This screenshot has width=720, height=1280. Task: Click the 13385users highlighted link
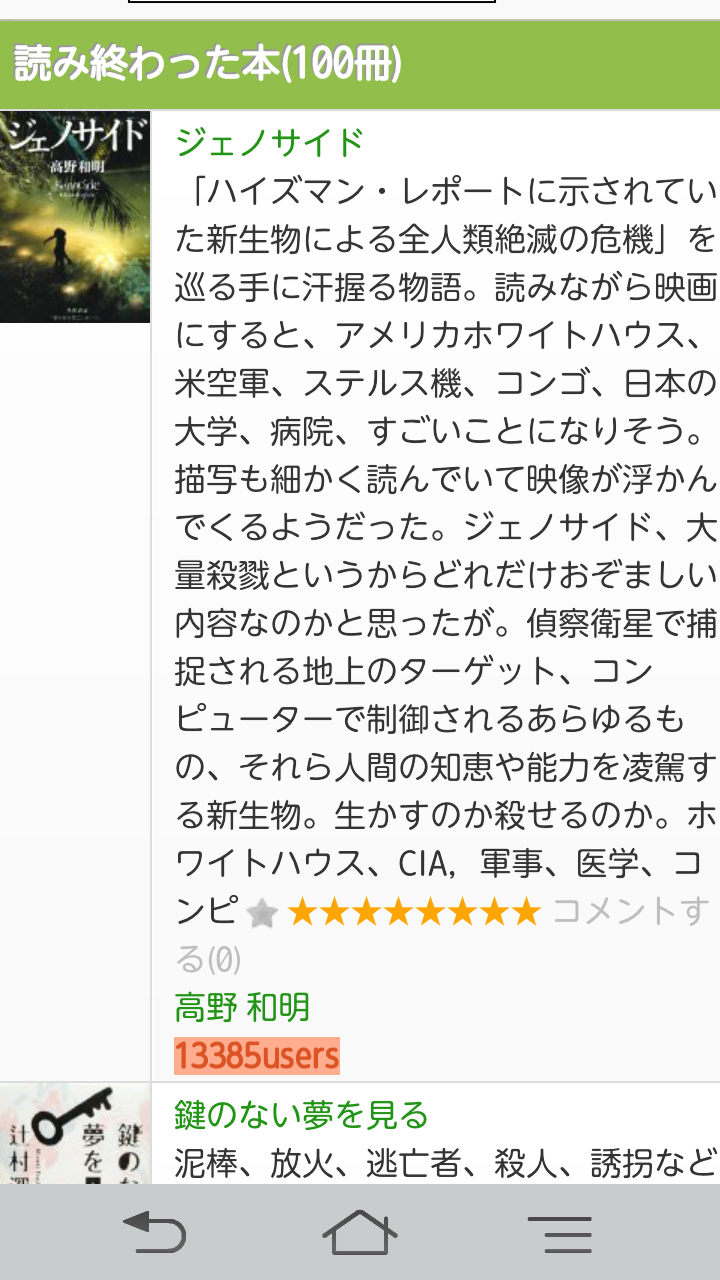257,1055
